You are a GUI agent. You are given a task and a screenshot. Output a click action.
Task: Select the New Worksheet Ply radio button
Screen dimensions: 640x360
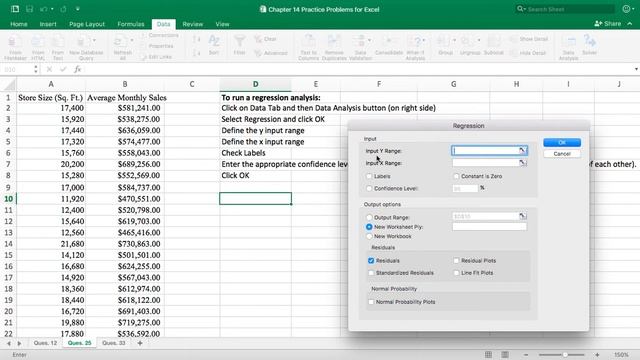pos(369,227)
